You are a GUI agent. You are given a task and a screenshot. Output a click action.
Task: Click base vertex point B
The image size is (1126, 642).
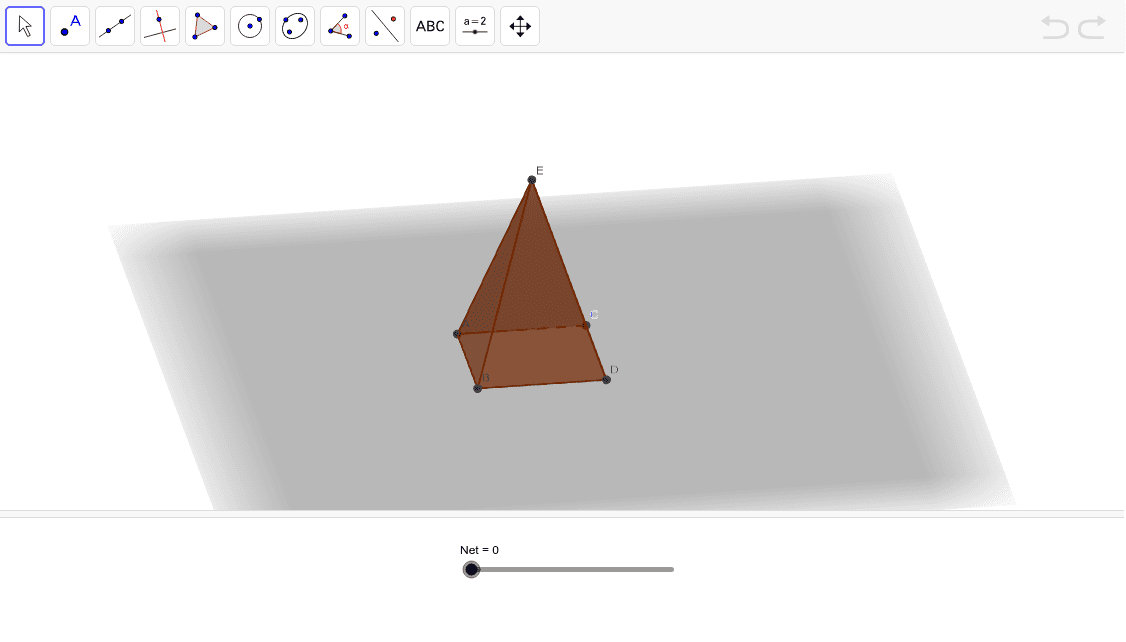[x=478, y=388]
